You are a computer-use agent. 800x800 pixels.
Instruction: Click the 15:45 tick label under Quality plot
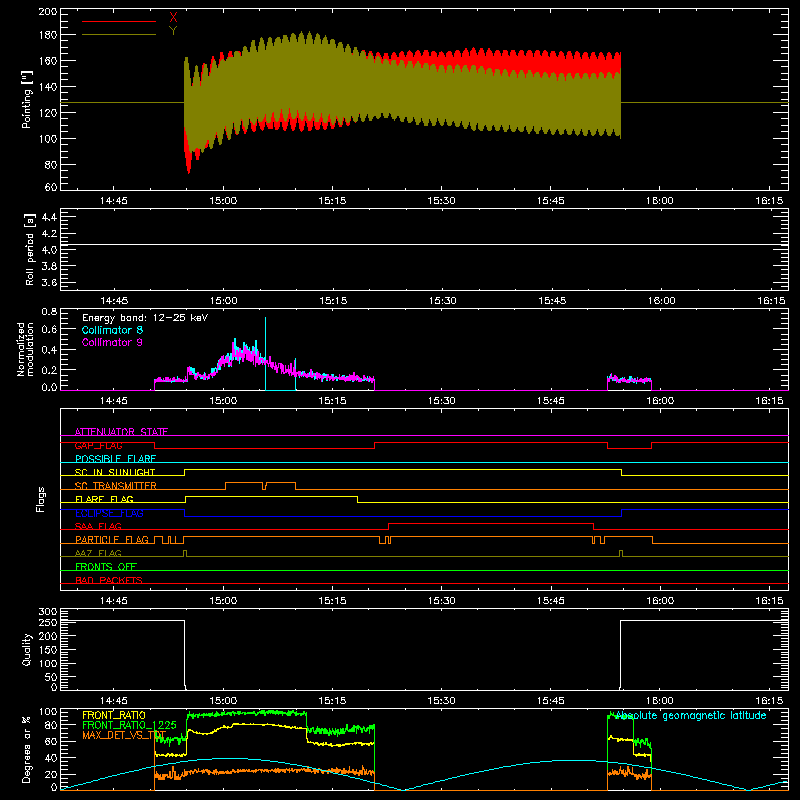(x=551, y=701)
